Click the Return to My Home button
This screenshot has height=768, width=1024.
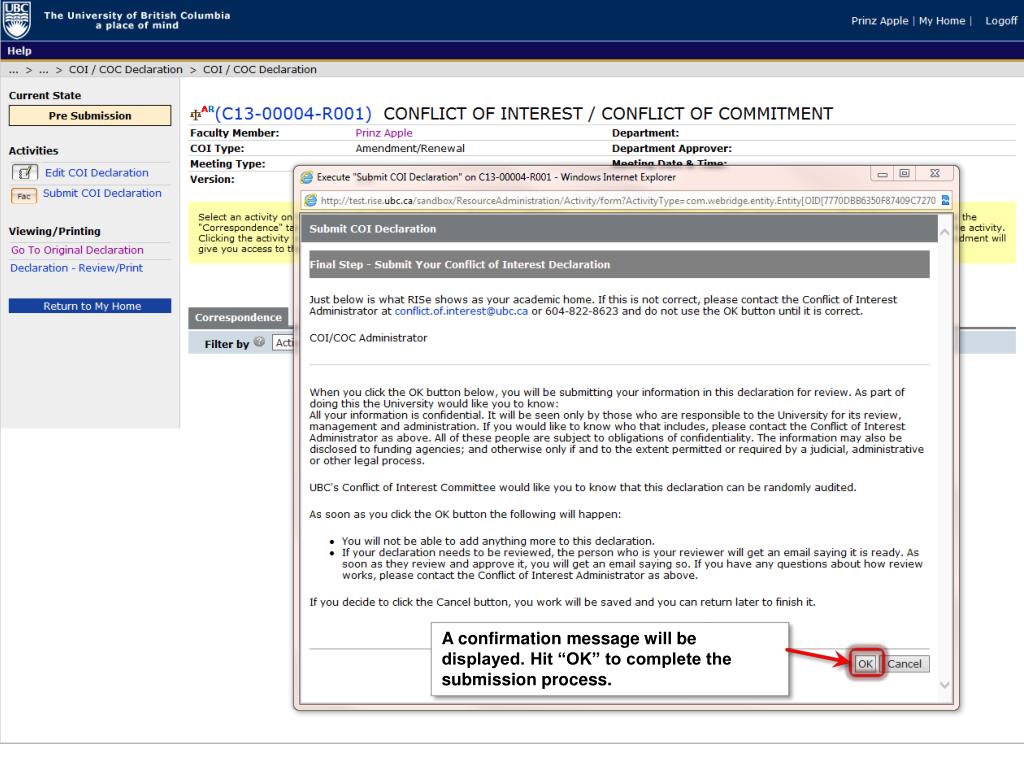[91, 306]
